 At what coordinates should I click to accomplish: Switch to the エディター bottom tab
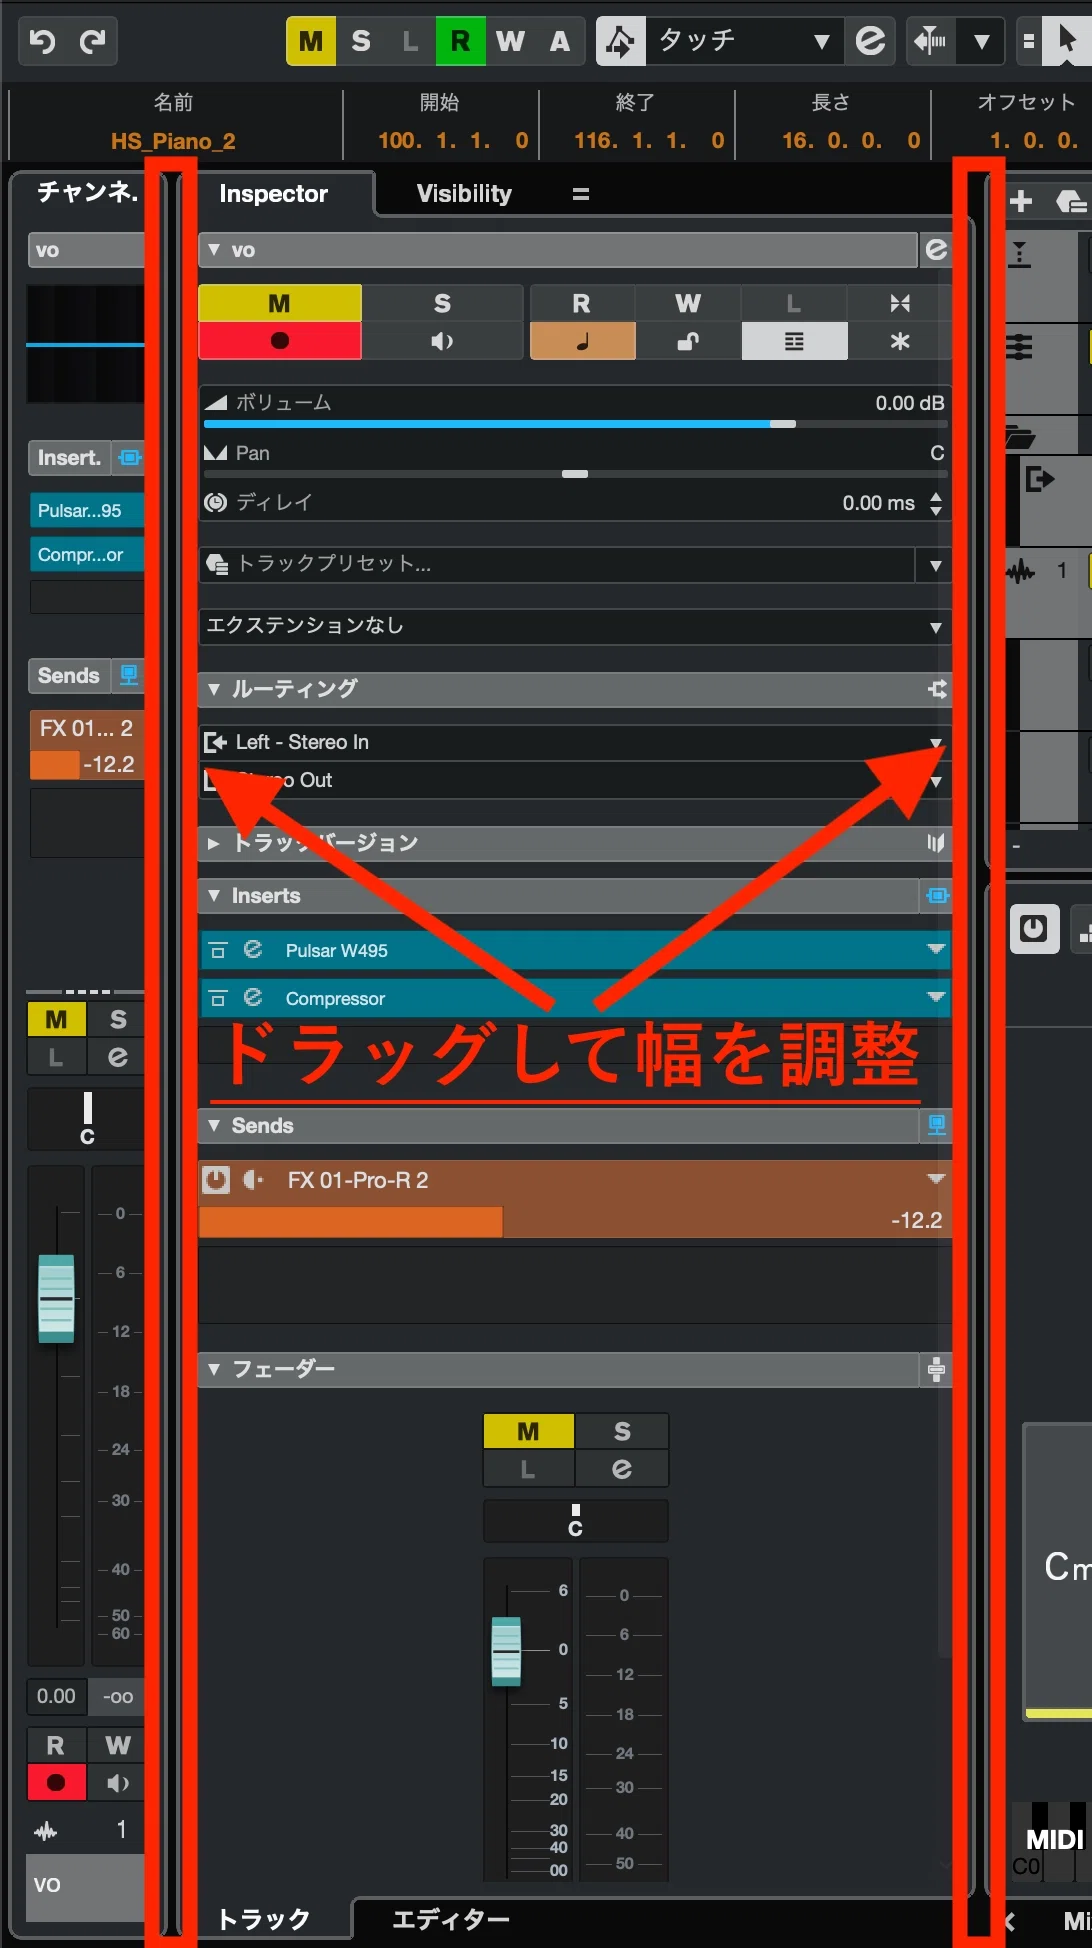tap(451, 1919)
